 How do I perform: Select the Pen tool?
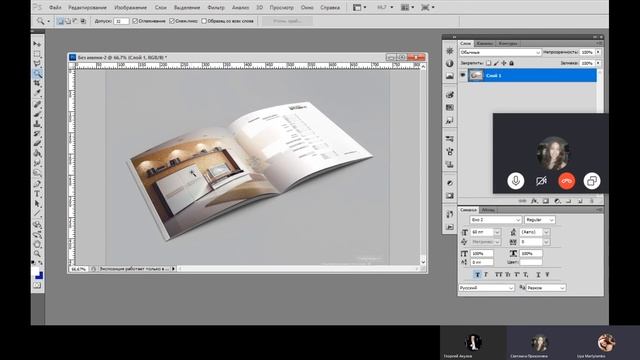point(37,184)
